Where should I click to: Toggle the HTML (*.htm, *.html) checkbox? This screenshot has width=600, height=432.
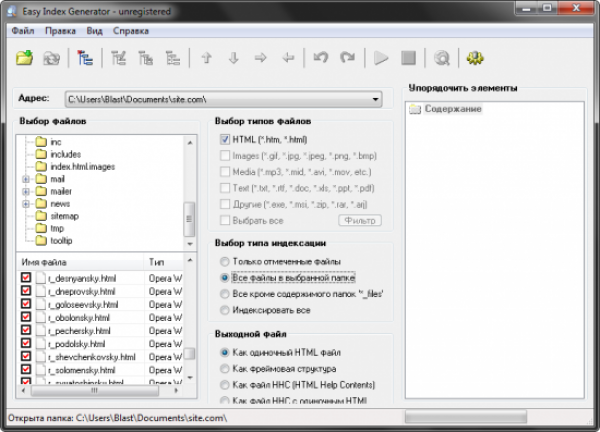(x=225, y=139)
